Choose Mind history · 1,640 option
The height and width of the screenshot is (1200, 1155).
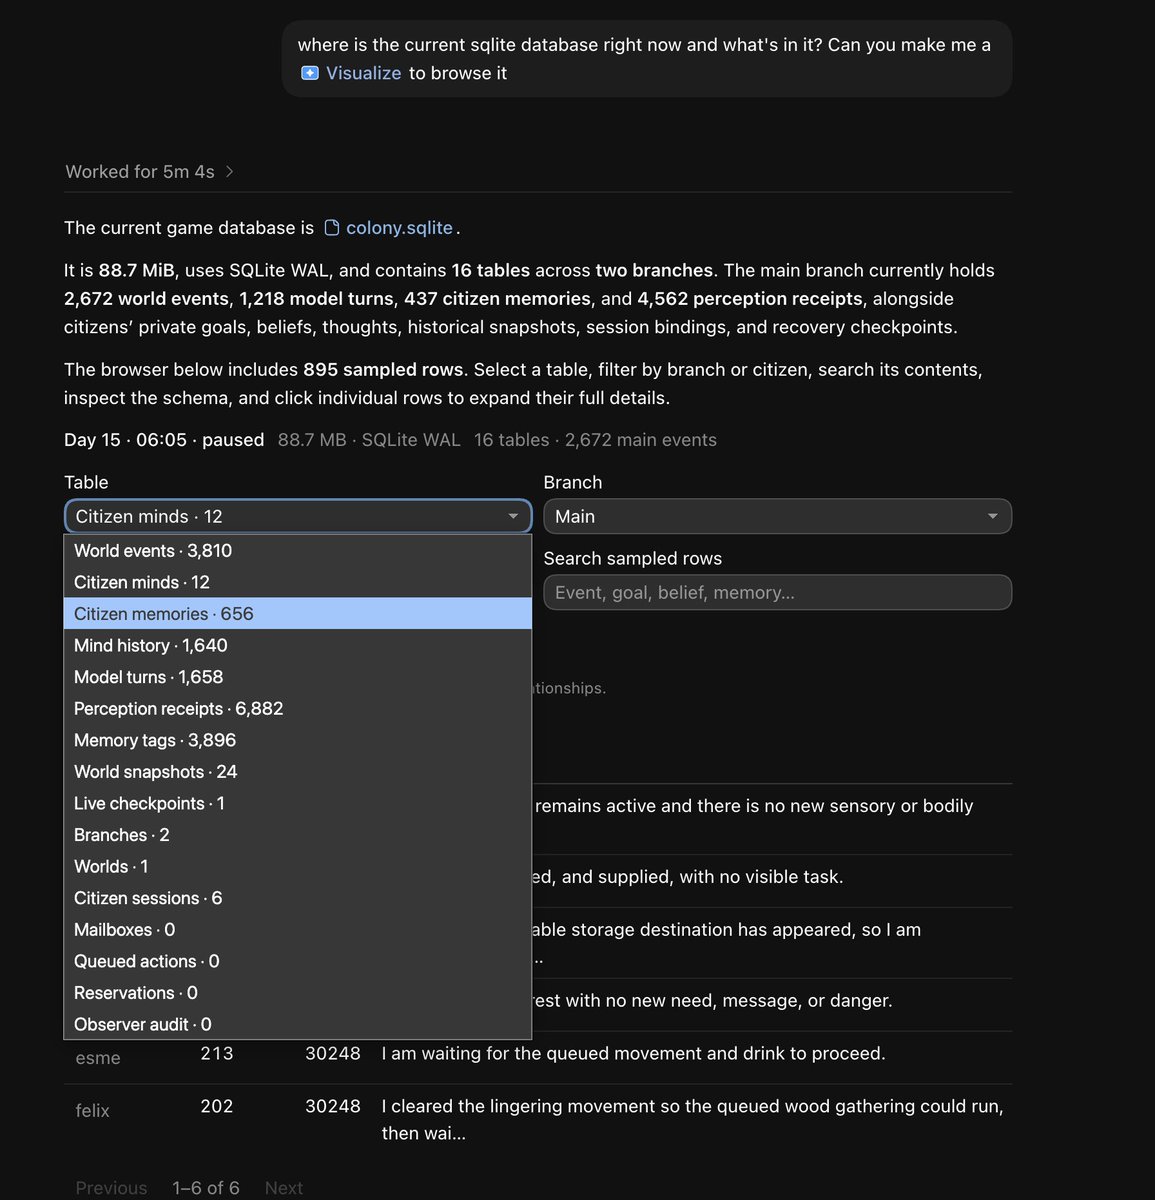point(298,645)
